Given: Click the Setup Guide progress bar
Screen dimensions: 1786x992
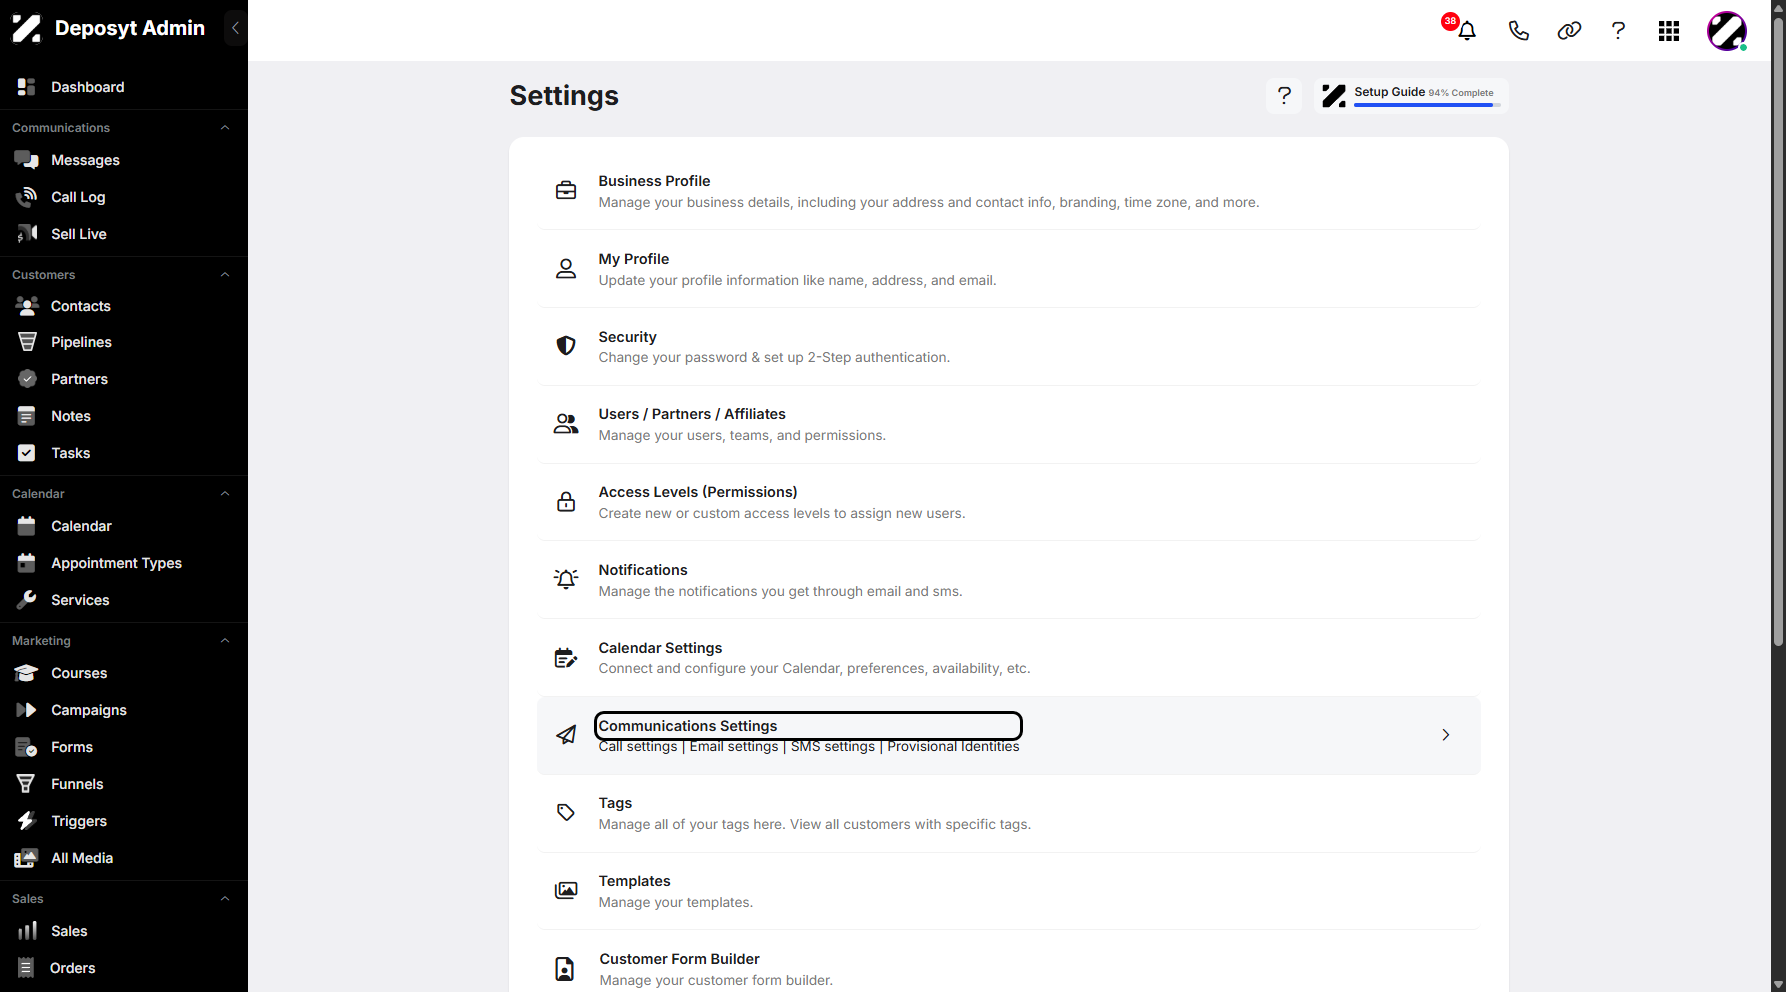Looking at the screenshot, I should coord(1427,105).
